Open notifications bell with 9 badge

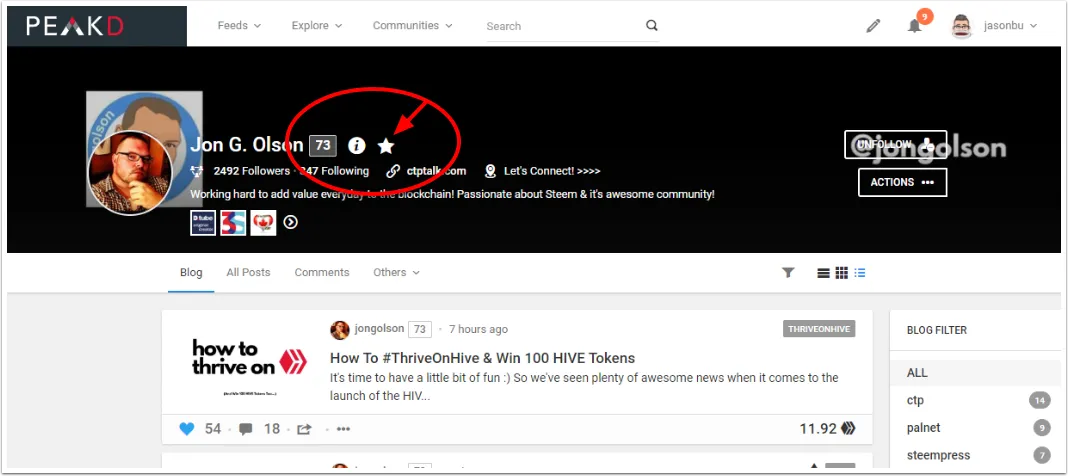click(915, 25)
